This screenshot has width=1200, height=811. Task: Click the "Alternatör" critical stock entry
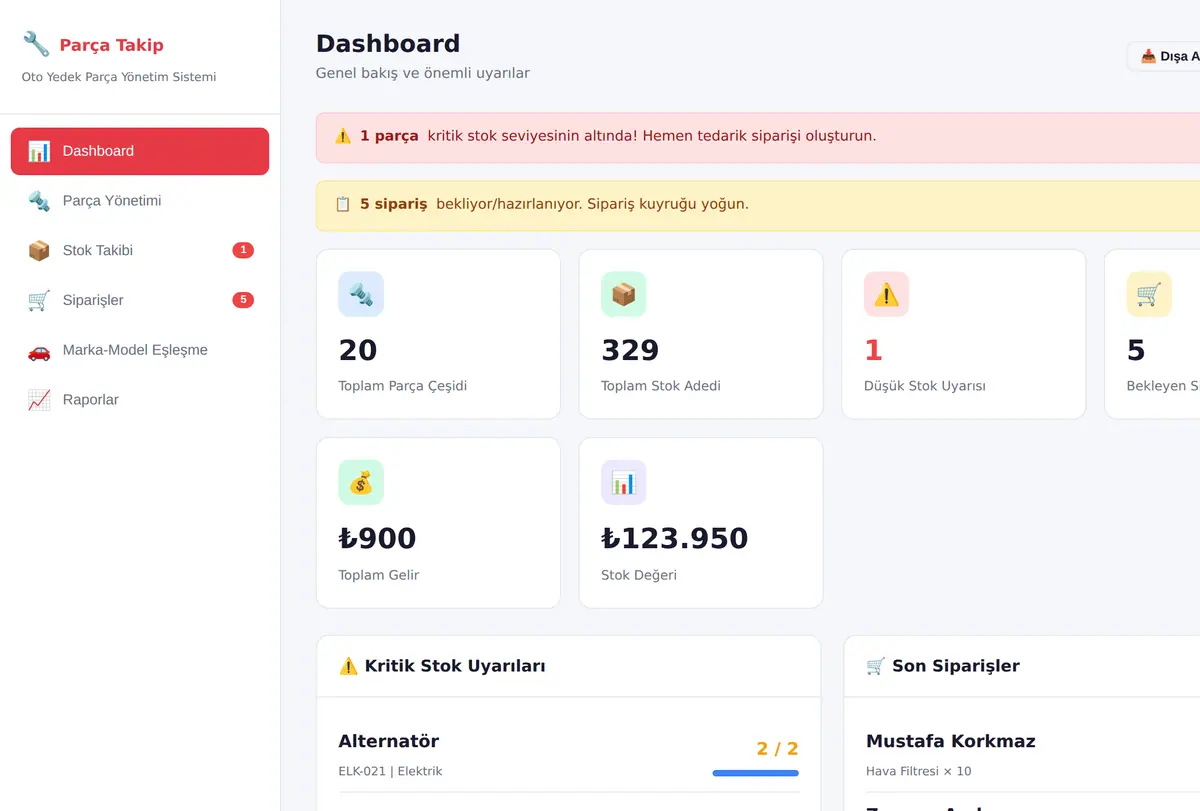pyautogui.click(x=389, y=741)
